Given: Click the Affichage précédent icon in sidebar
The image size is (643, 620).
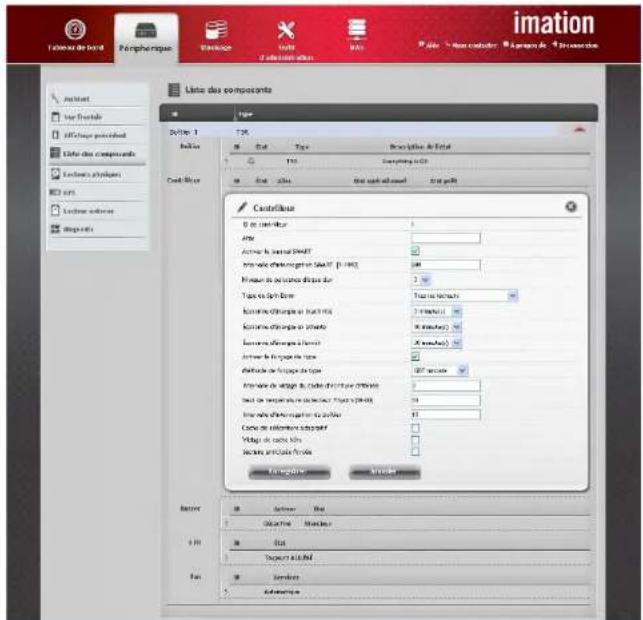Looking at the screenshot, I should point(55,135).
